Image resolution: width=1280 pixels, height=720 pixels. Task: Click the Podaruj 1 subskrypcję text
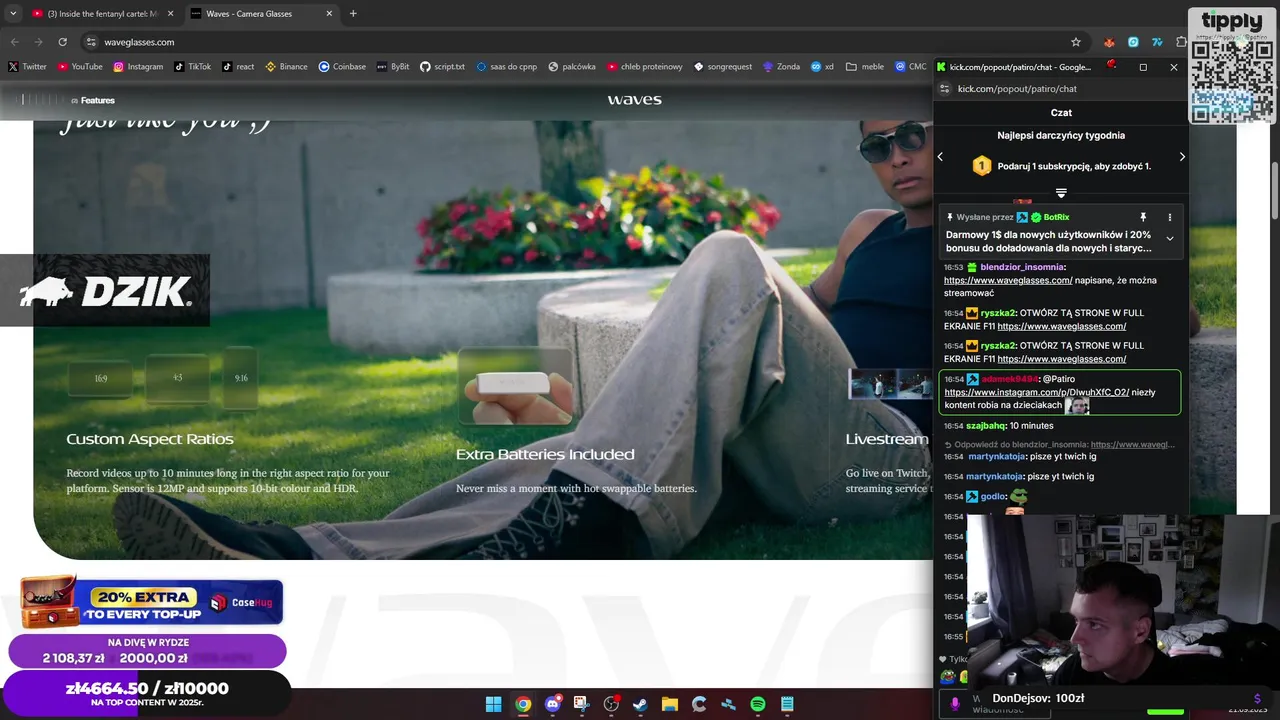pyautogui.click(x=1074, y=166)
